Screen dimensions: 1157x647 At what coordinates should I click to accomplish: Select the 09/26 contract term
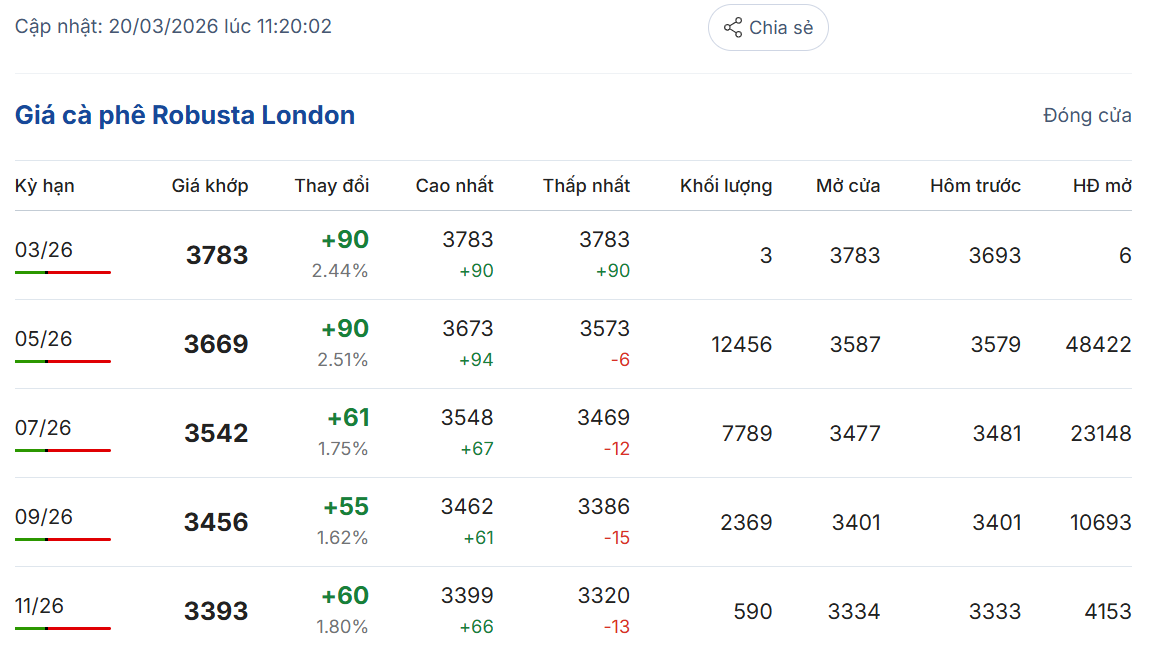[44, 517]
